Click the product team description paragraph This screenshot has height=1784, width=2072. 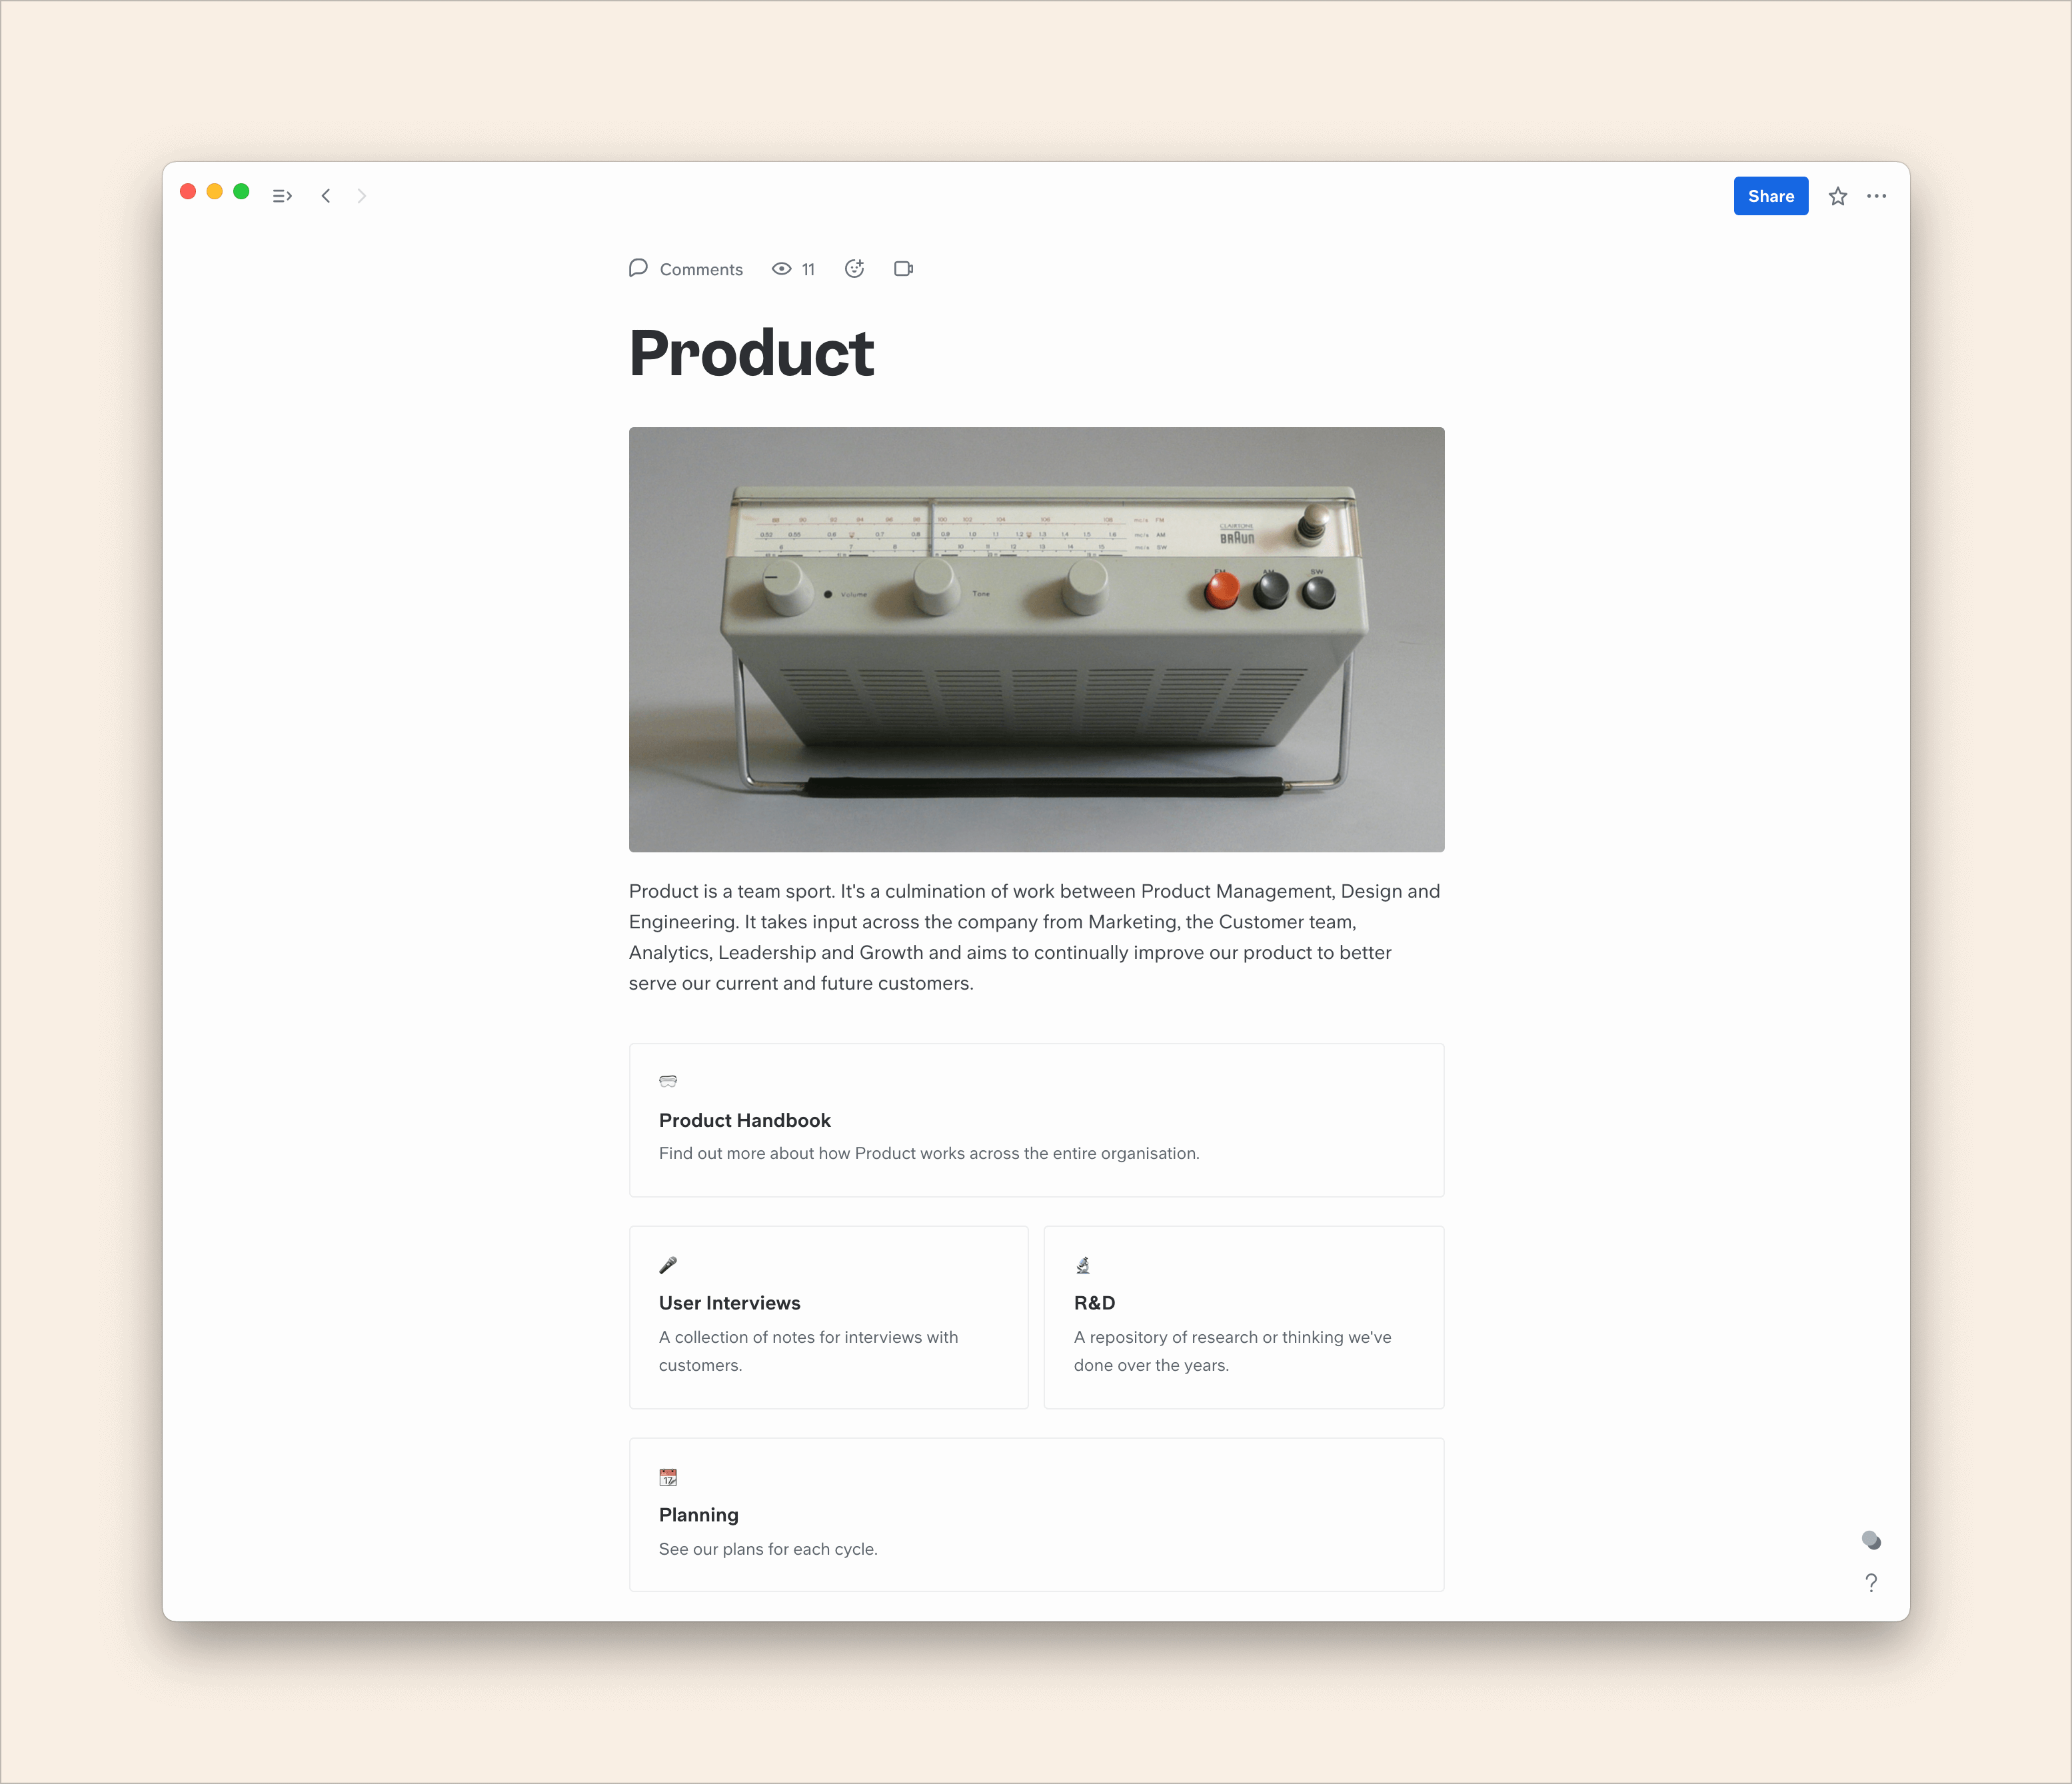pyautogui.click(x=1035, y=937)
